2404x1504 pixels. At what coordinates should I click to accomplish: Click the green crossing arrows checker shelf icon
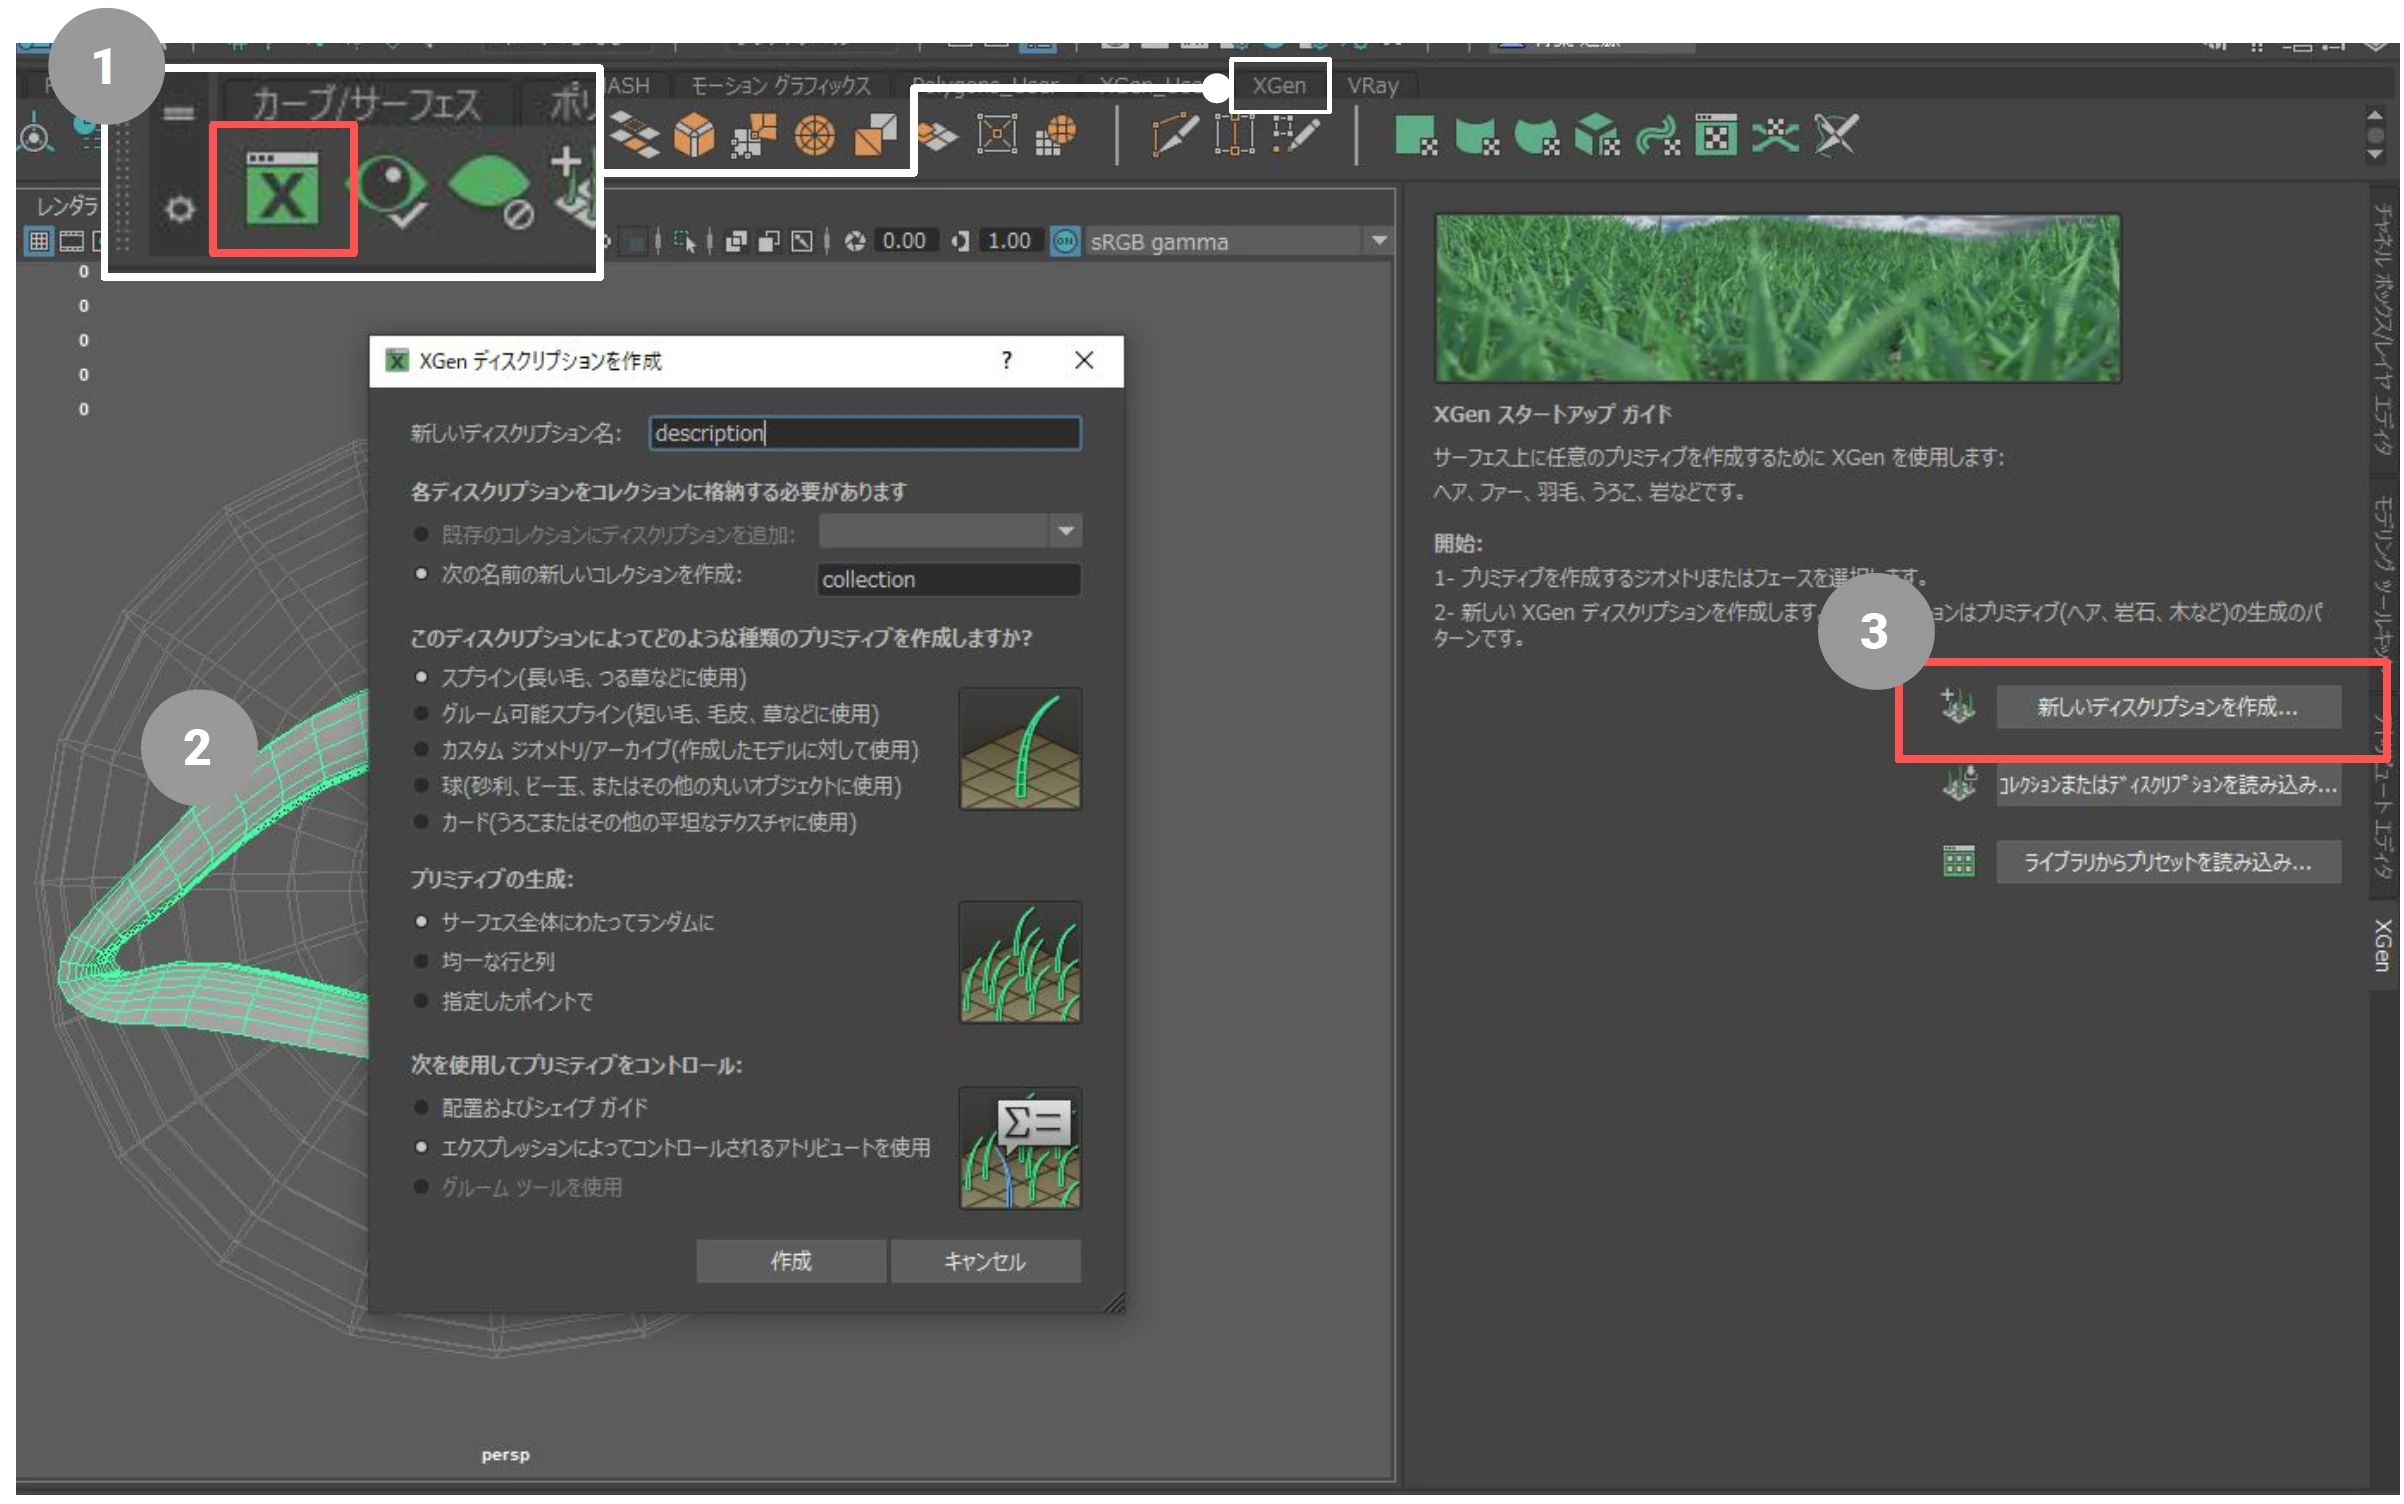click(1775, 135)
